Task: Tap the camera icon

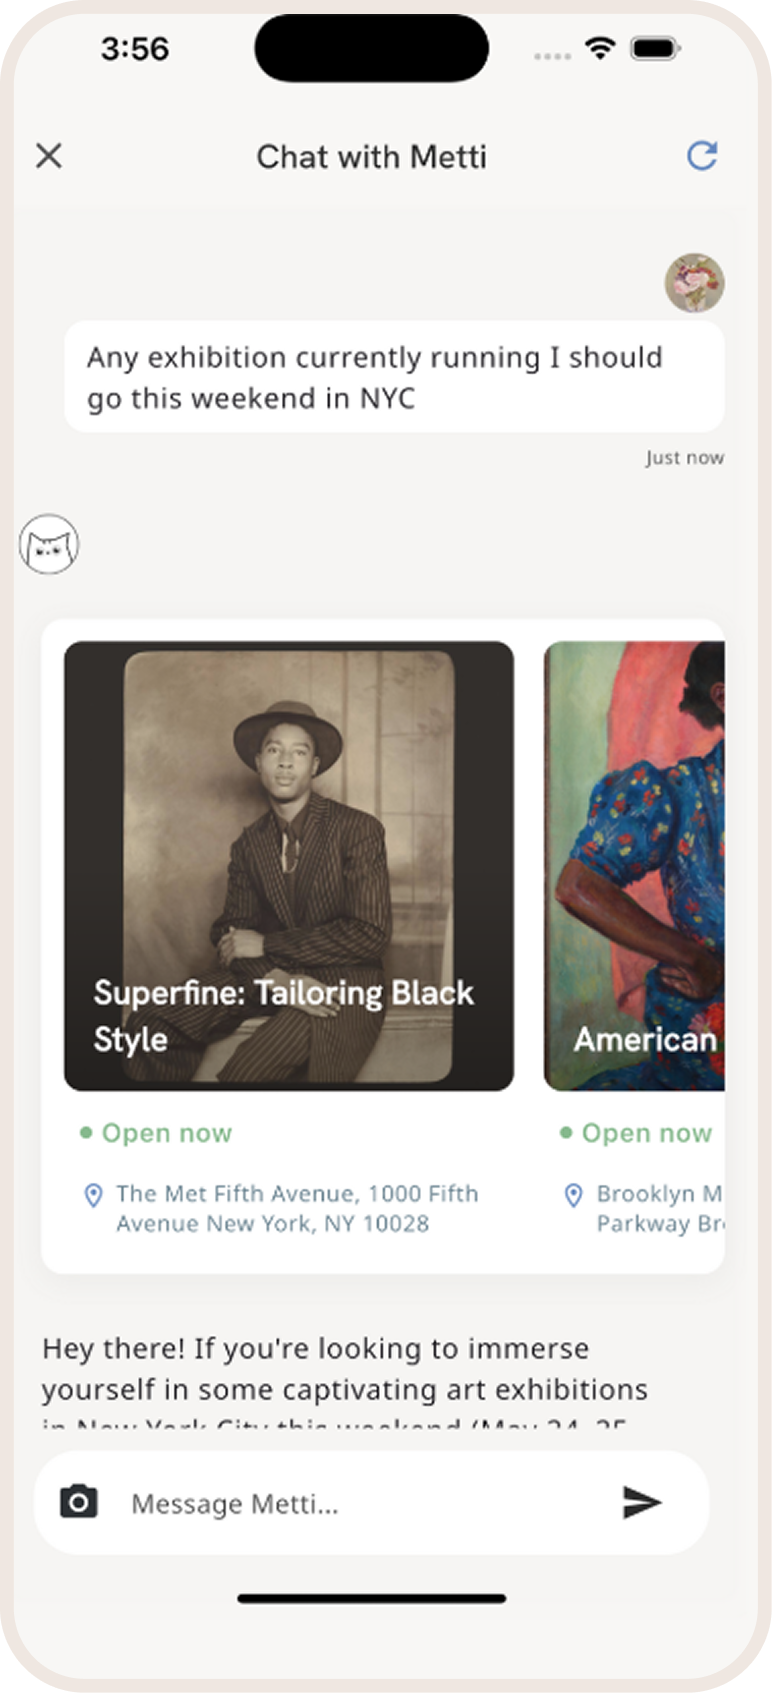Action: 79,1502
